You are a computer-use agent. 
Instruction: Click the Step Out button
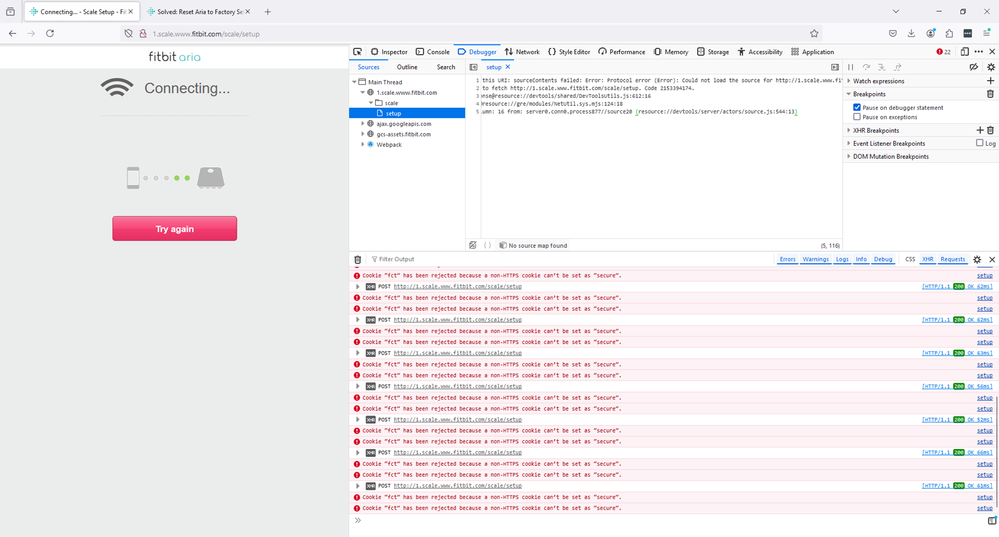(x=898, y=67)
